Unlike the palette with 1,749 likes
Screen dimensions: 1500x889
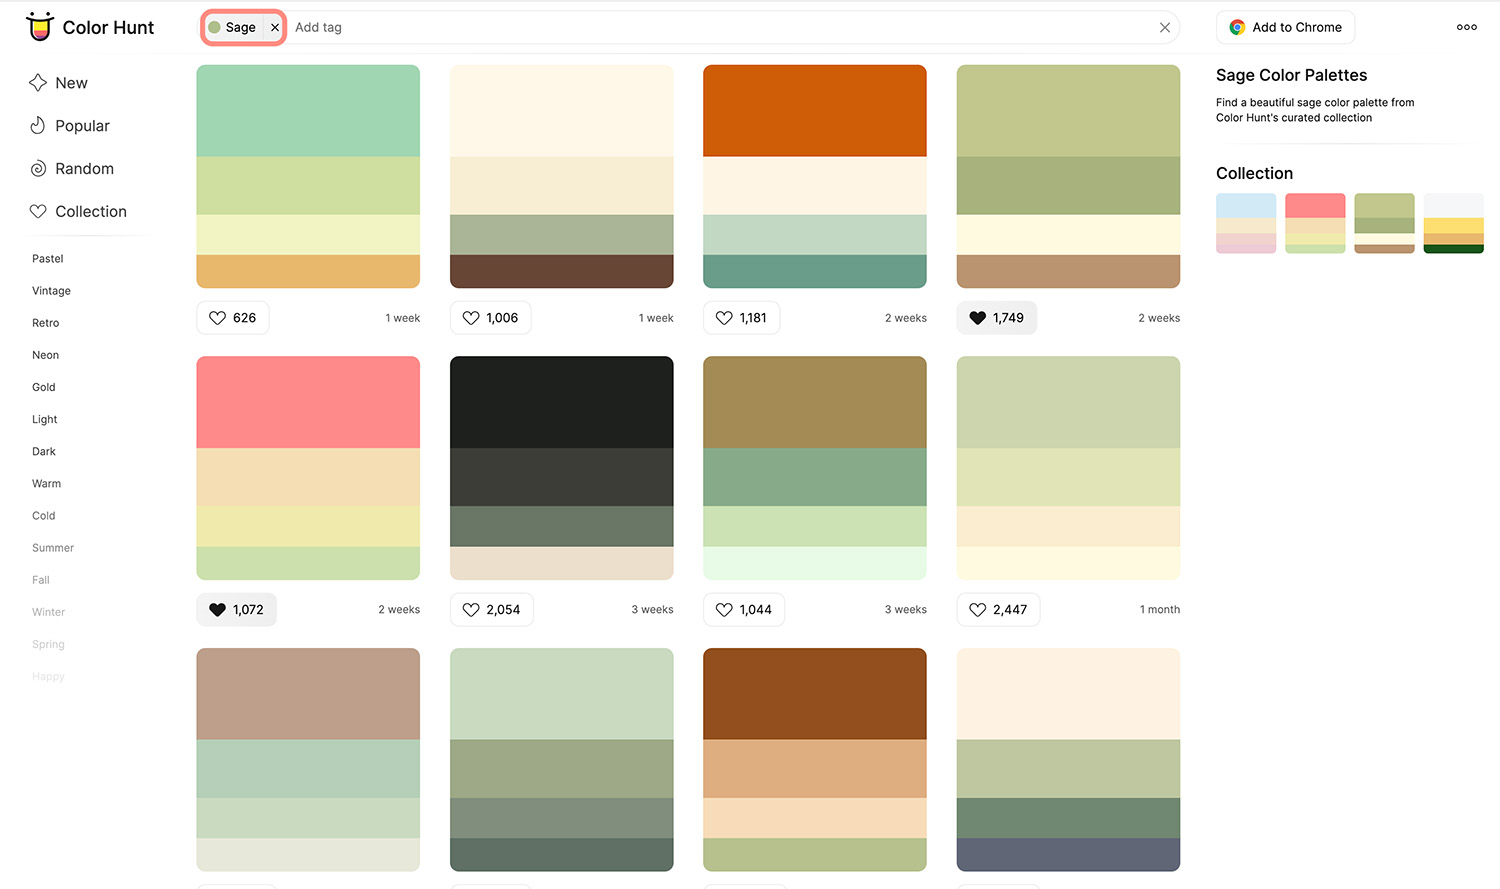pos(997,318)
